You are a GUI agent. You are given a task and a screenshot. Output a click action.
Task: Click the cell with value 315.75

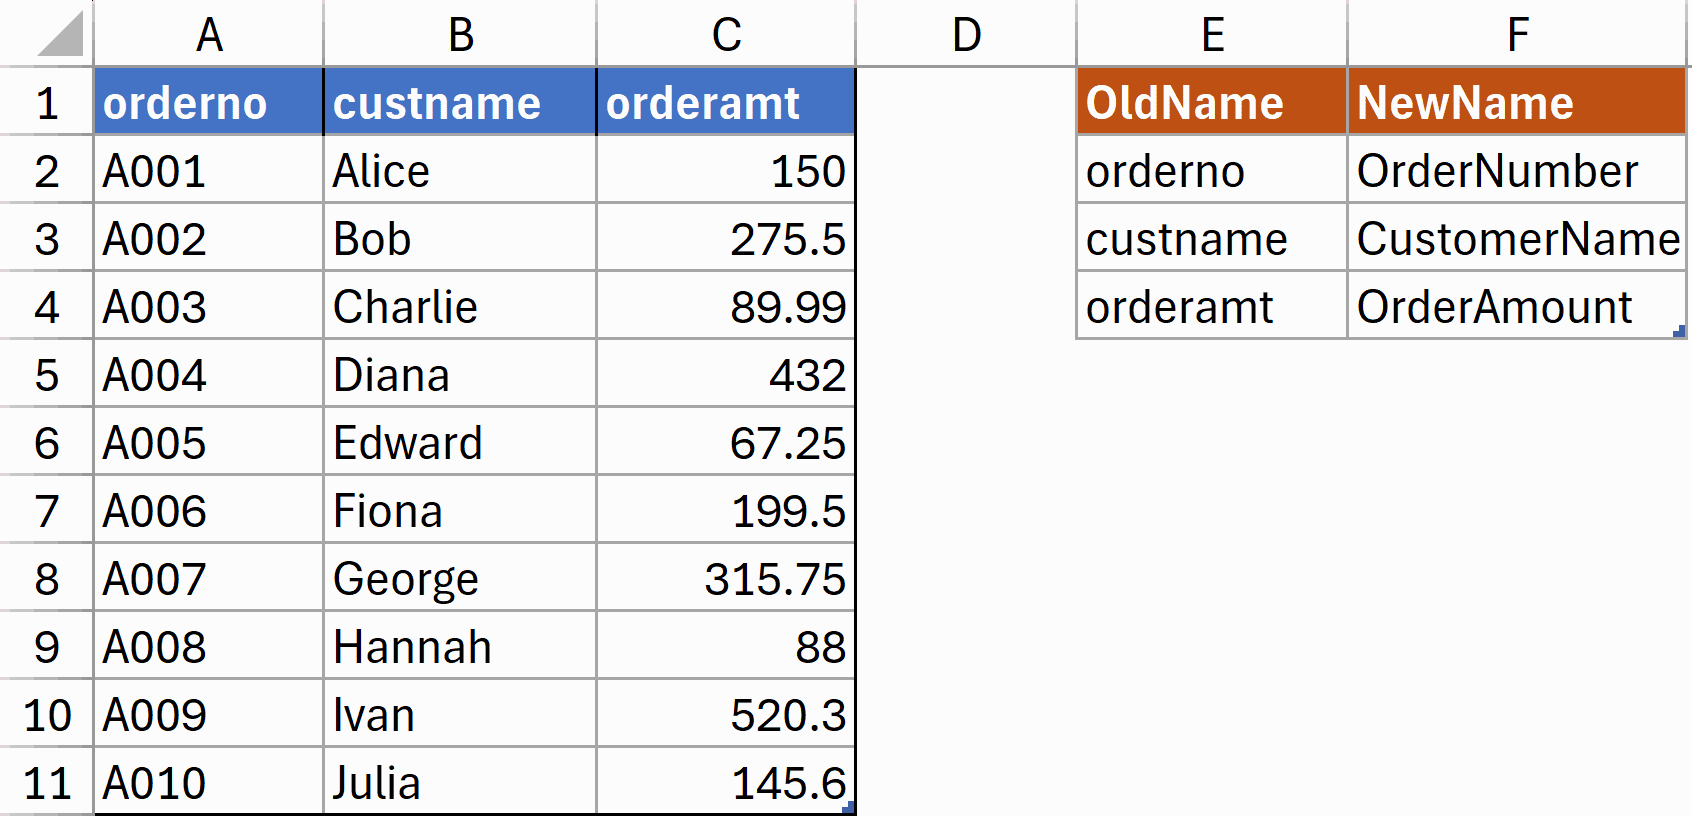coord(725,578)
